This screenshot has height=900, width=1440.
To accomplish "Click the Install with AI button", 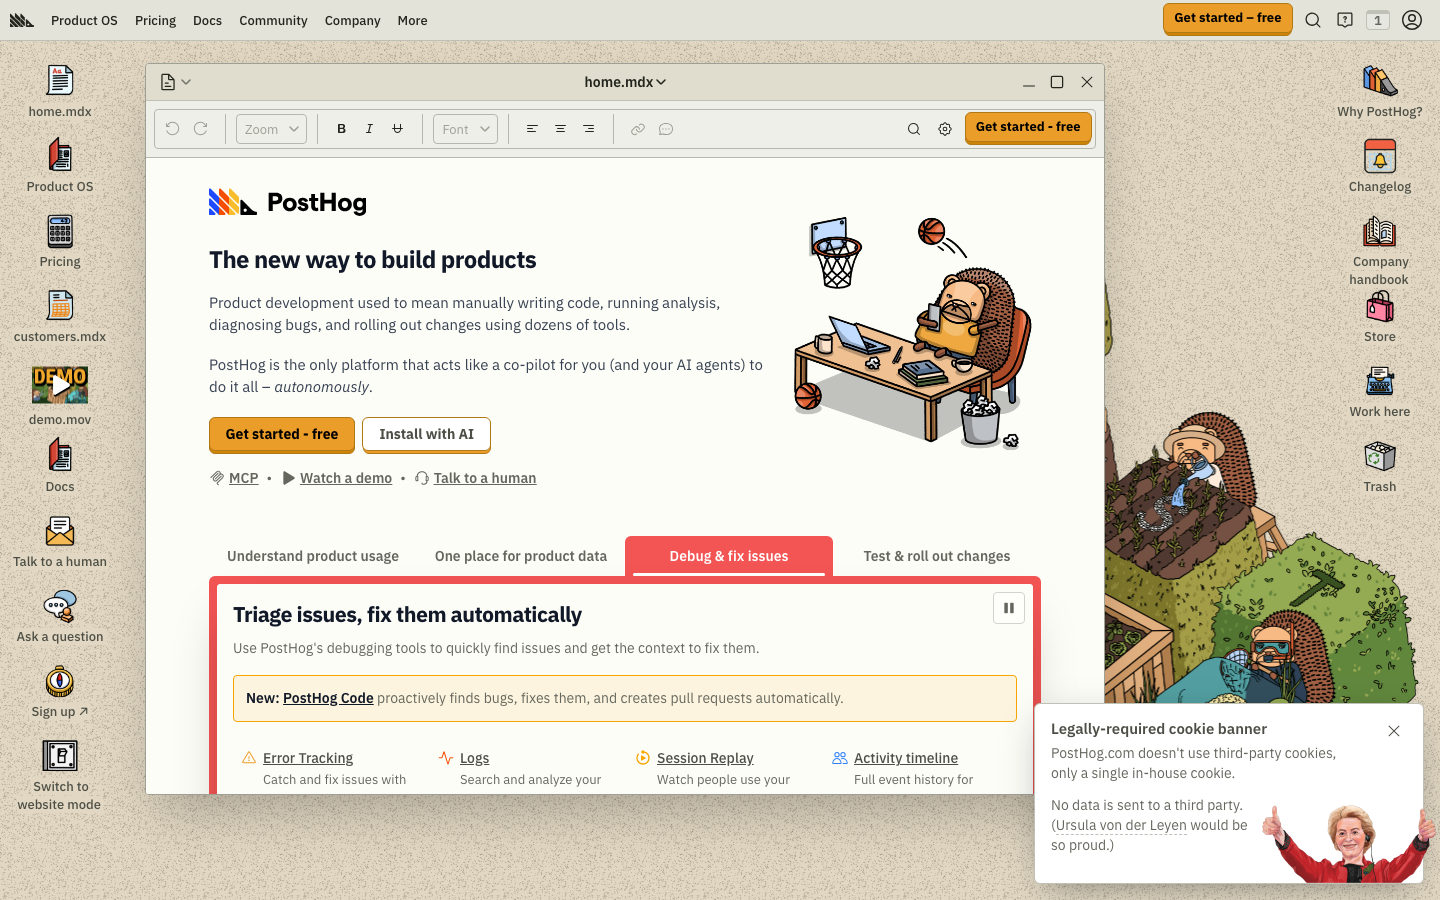I will click(x=427, y=435).
